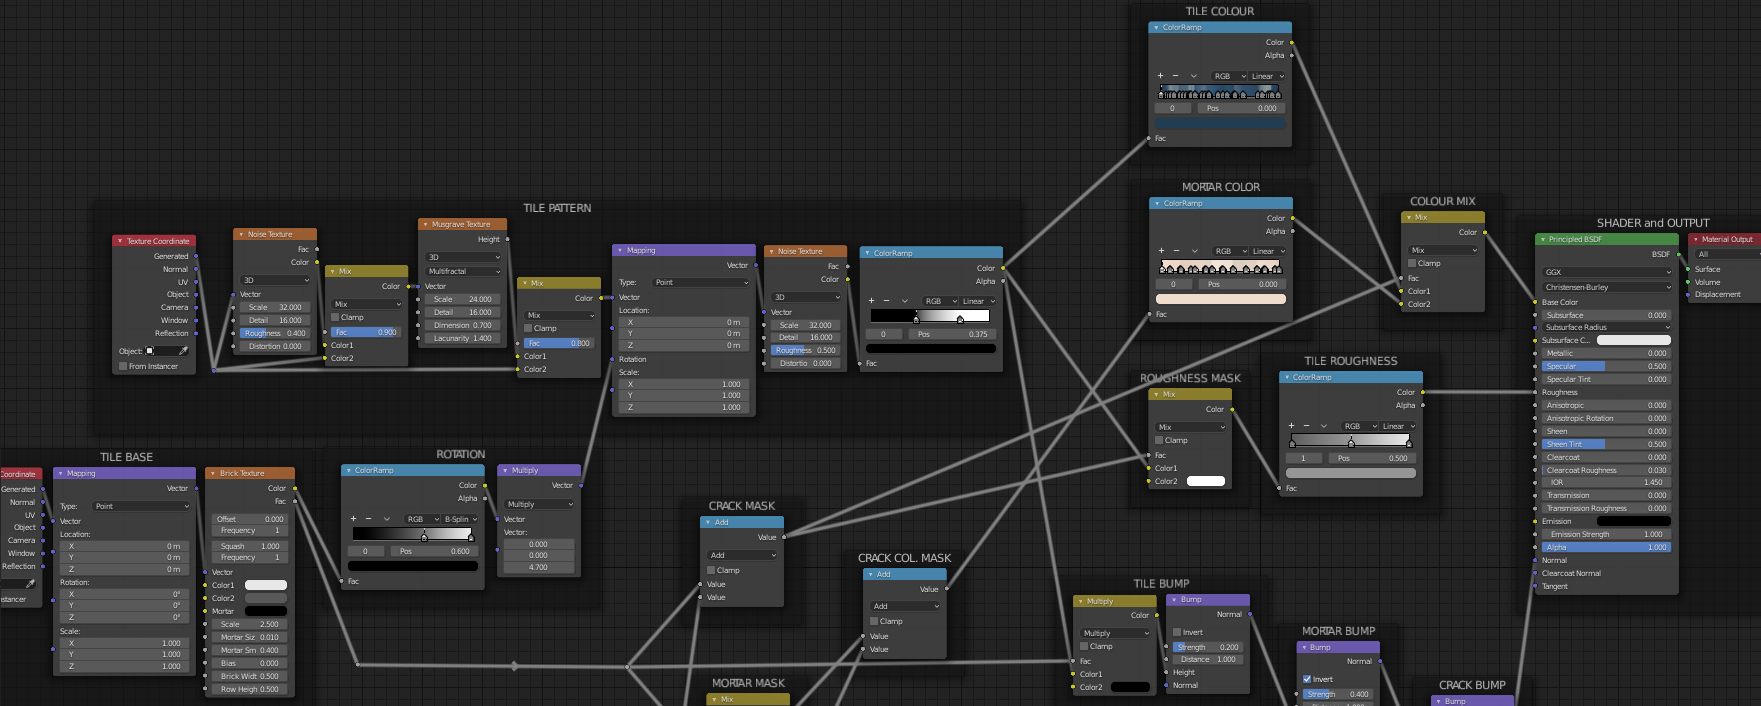Collapse the Crack Mask Add node triangle
This screenshot has width=1761, height=706.
tap(708, 522)
